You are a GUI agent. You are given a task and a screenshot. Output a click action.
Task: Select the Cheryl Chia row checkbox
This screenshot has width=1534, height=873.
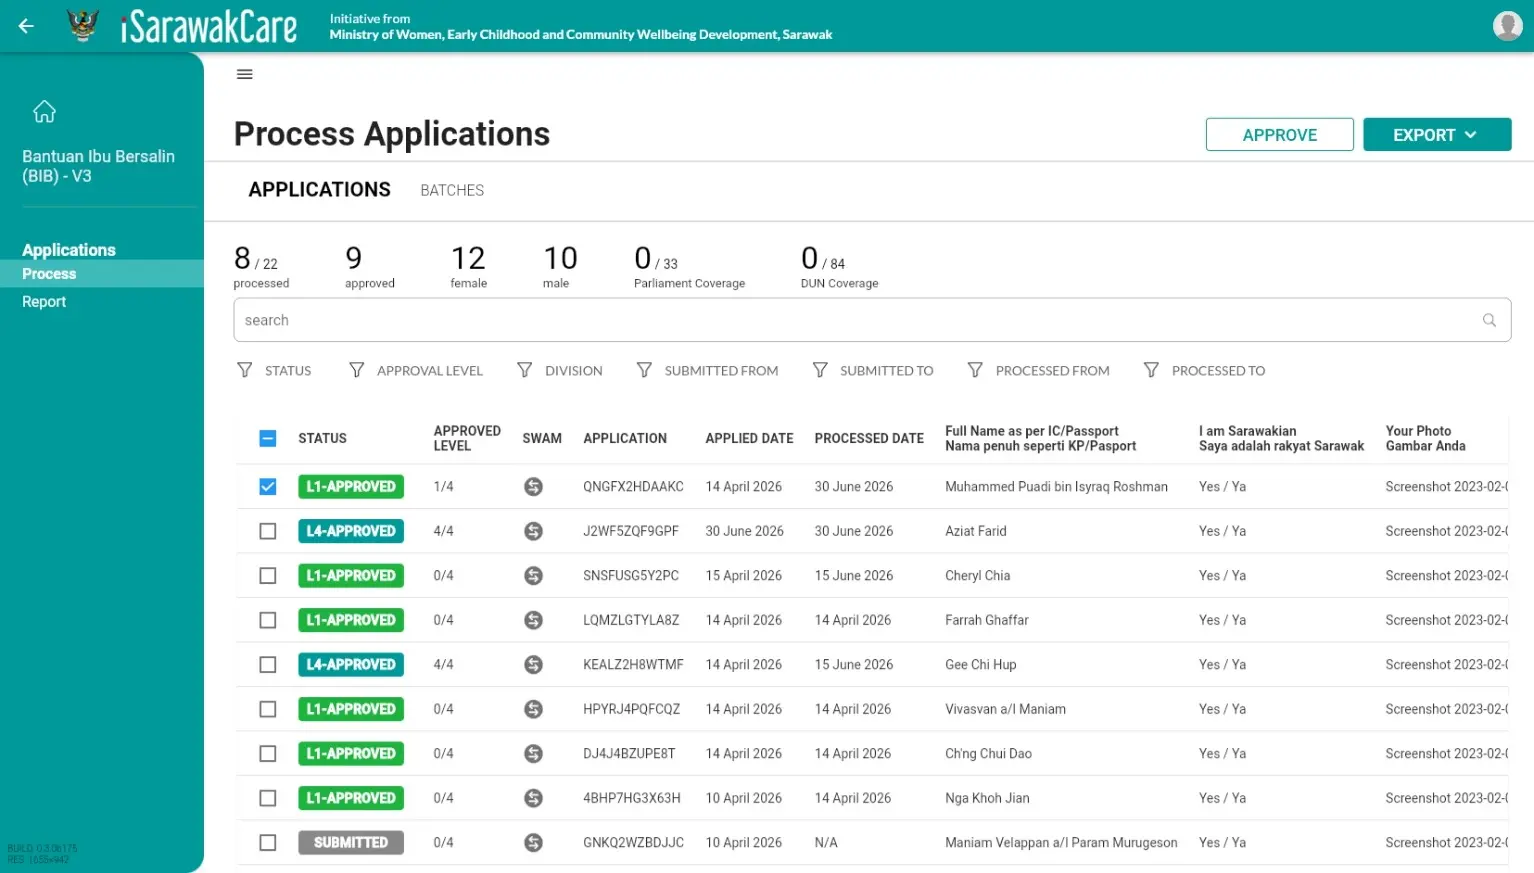[x=267, y=576]
